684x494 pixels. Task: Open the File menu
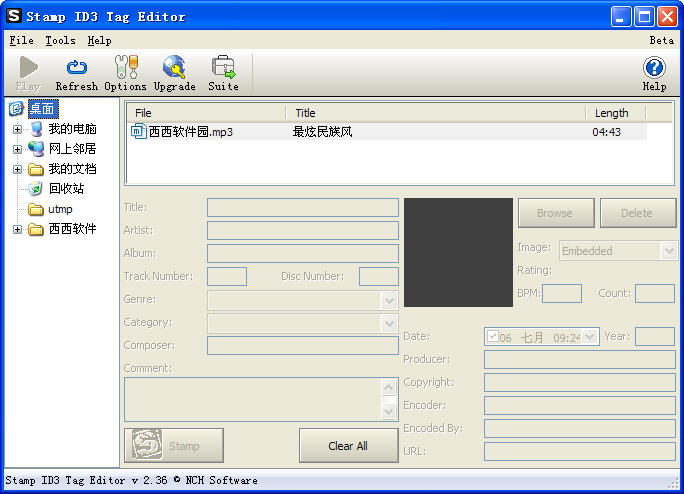coord(22,41)
